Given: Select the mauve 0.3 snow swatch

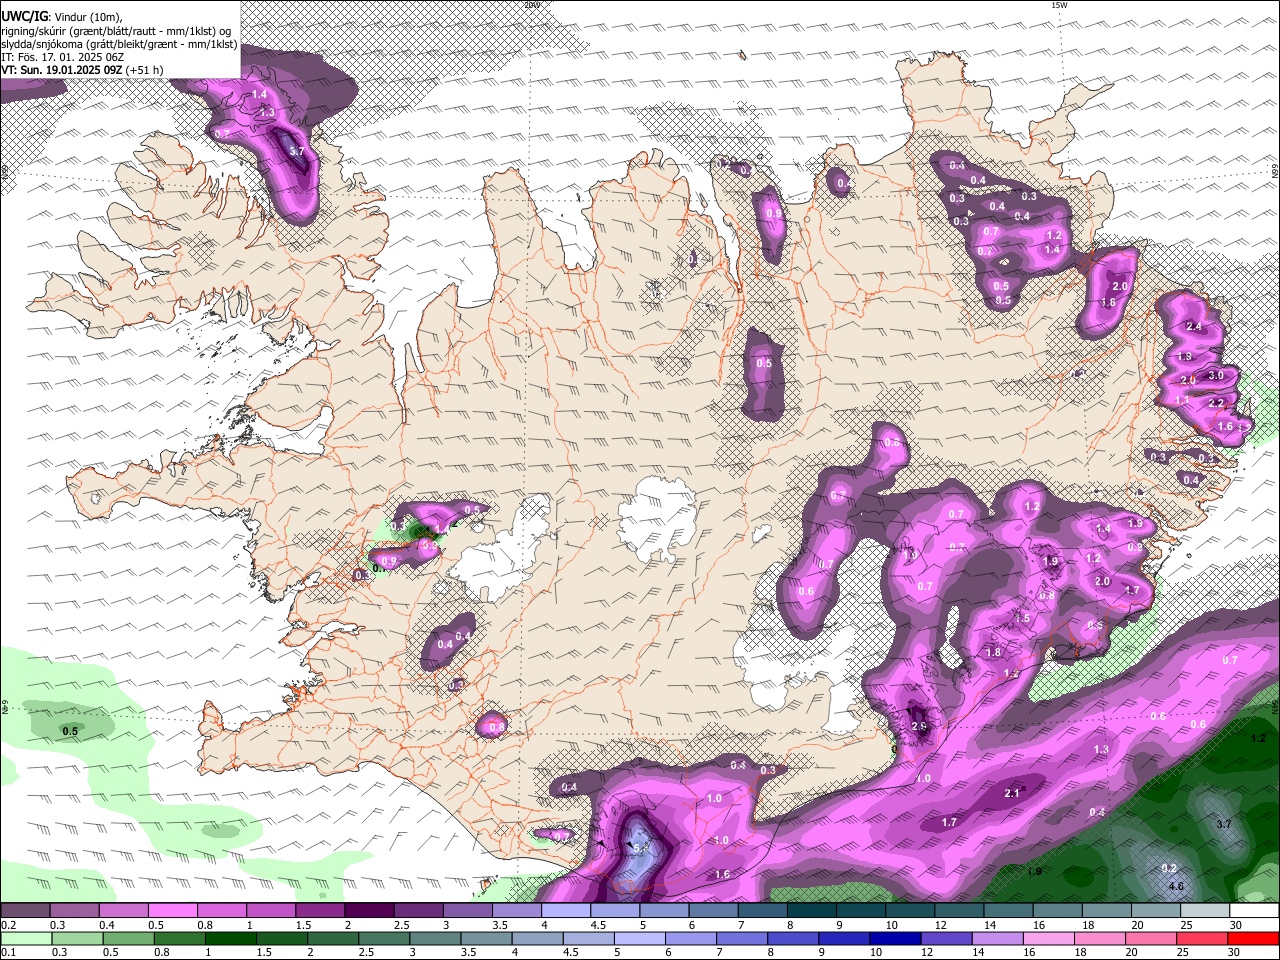Looking at the screenshot, I should click(74, 910).
